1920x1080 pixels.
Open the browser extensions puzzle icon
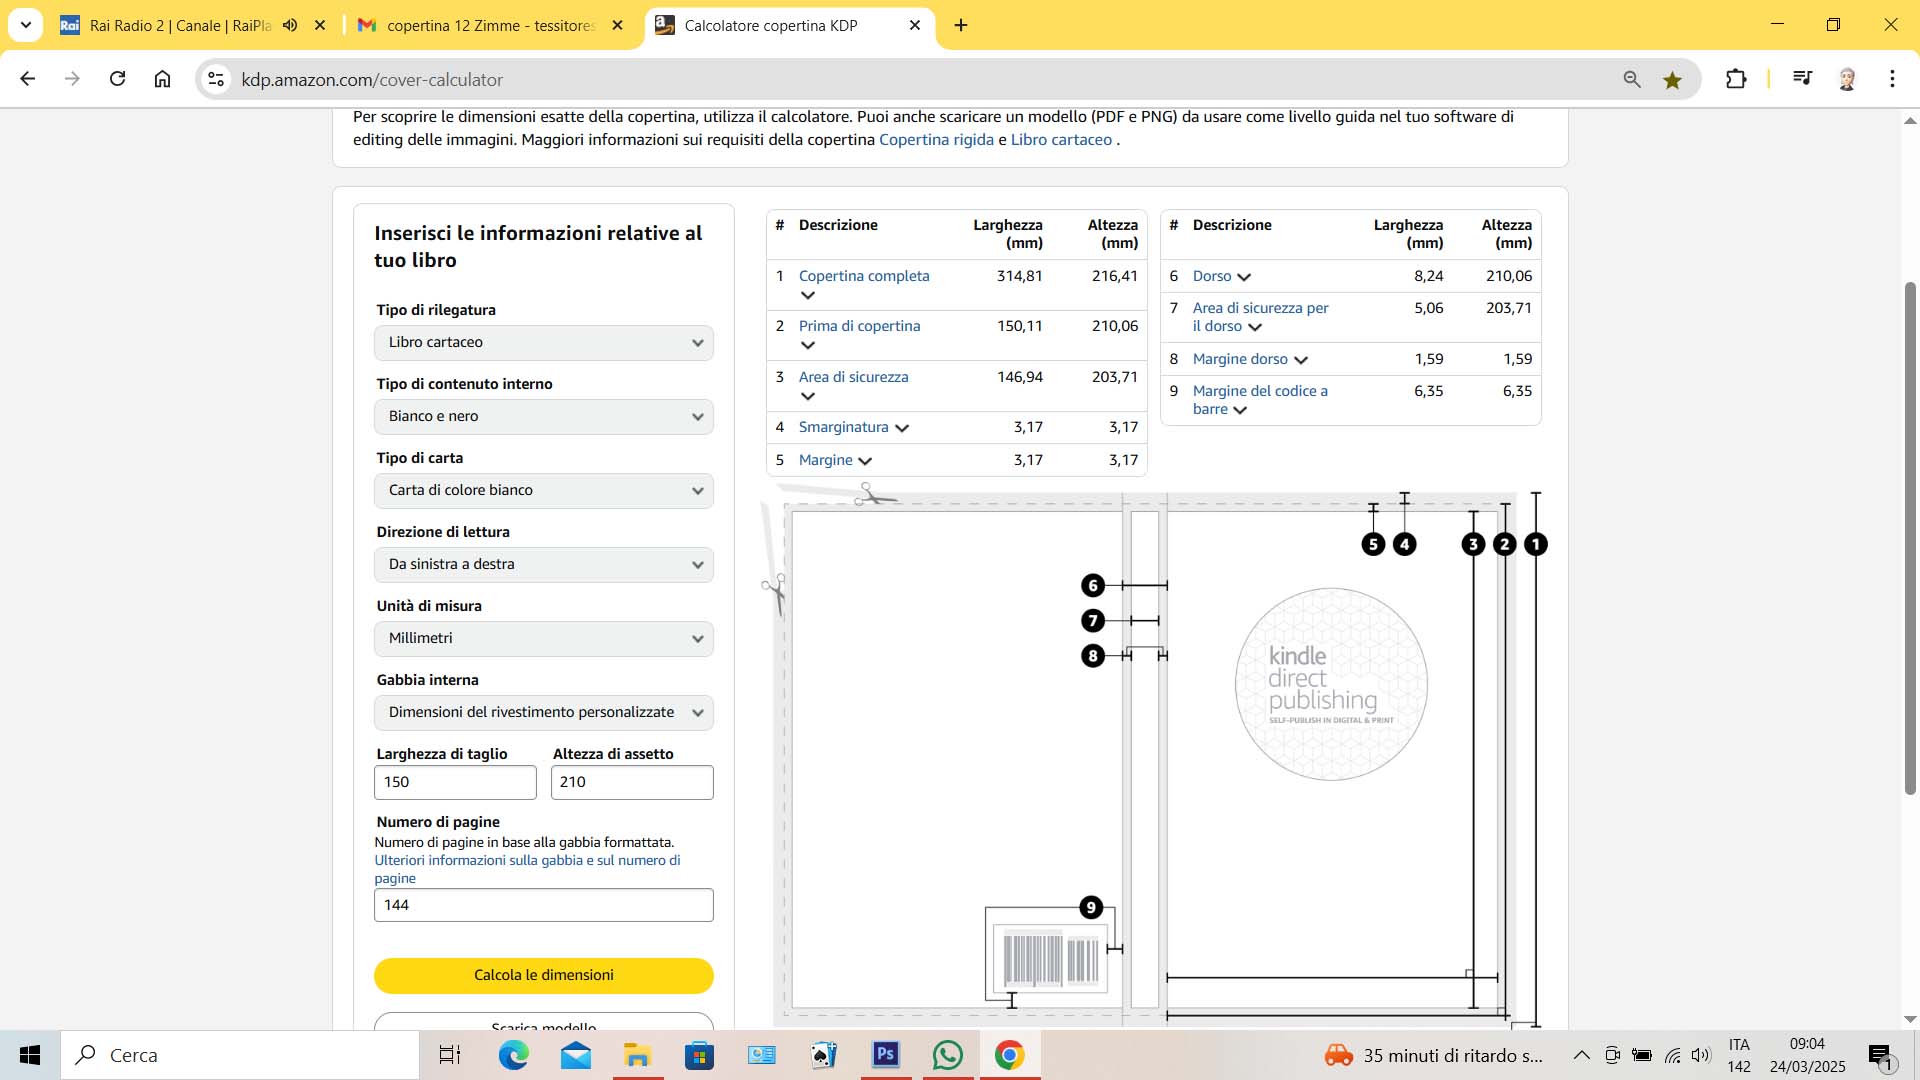[x=1736, y=79]
